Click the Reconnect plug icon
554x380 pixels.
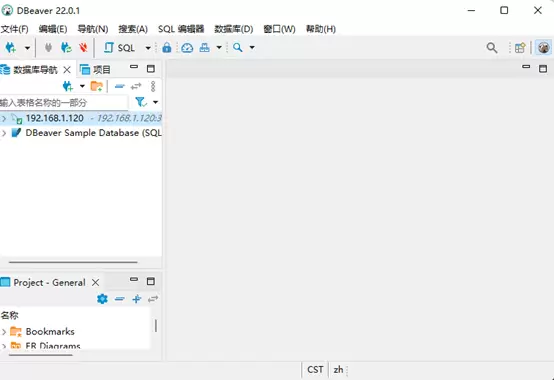point(66,47)
